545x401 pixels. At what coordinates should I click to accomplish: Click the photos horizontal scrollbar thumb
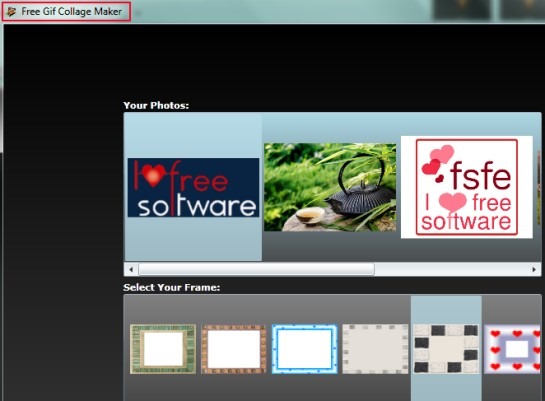tap(257, 269)
